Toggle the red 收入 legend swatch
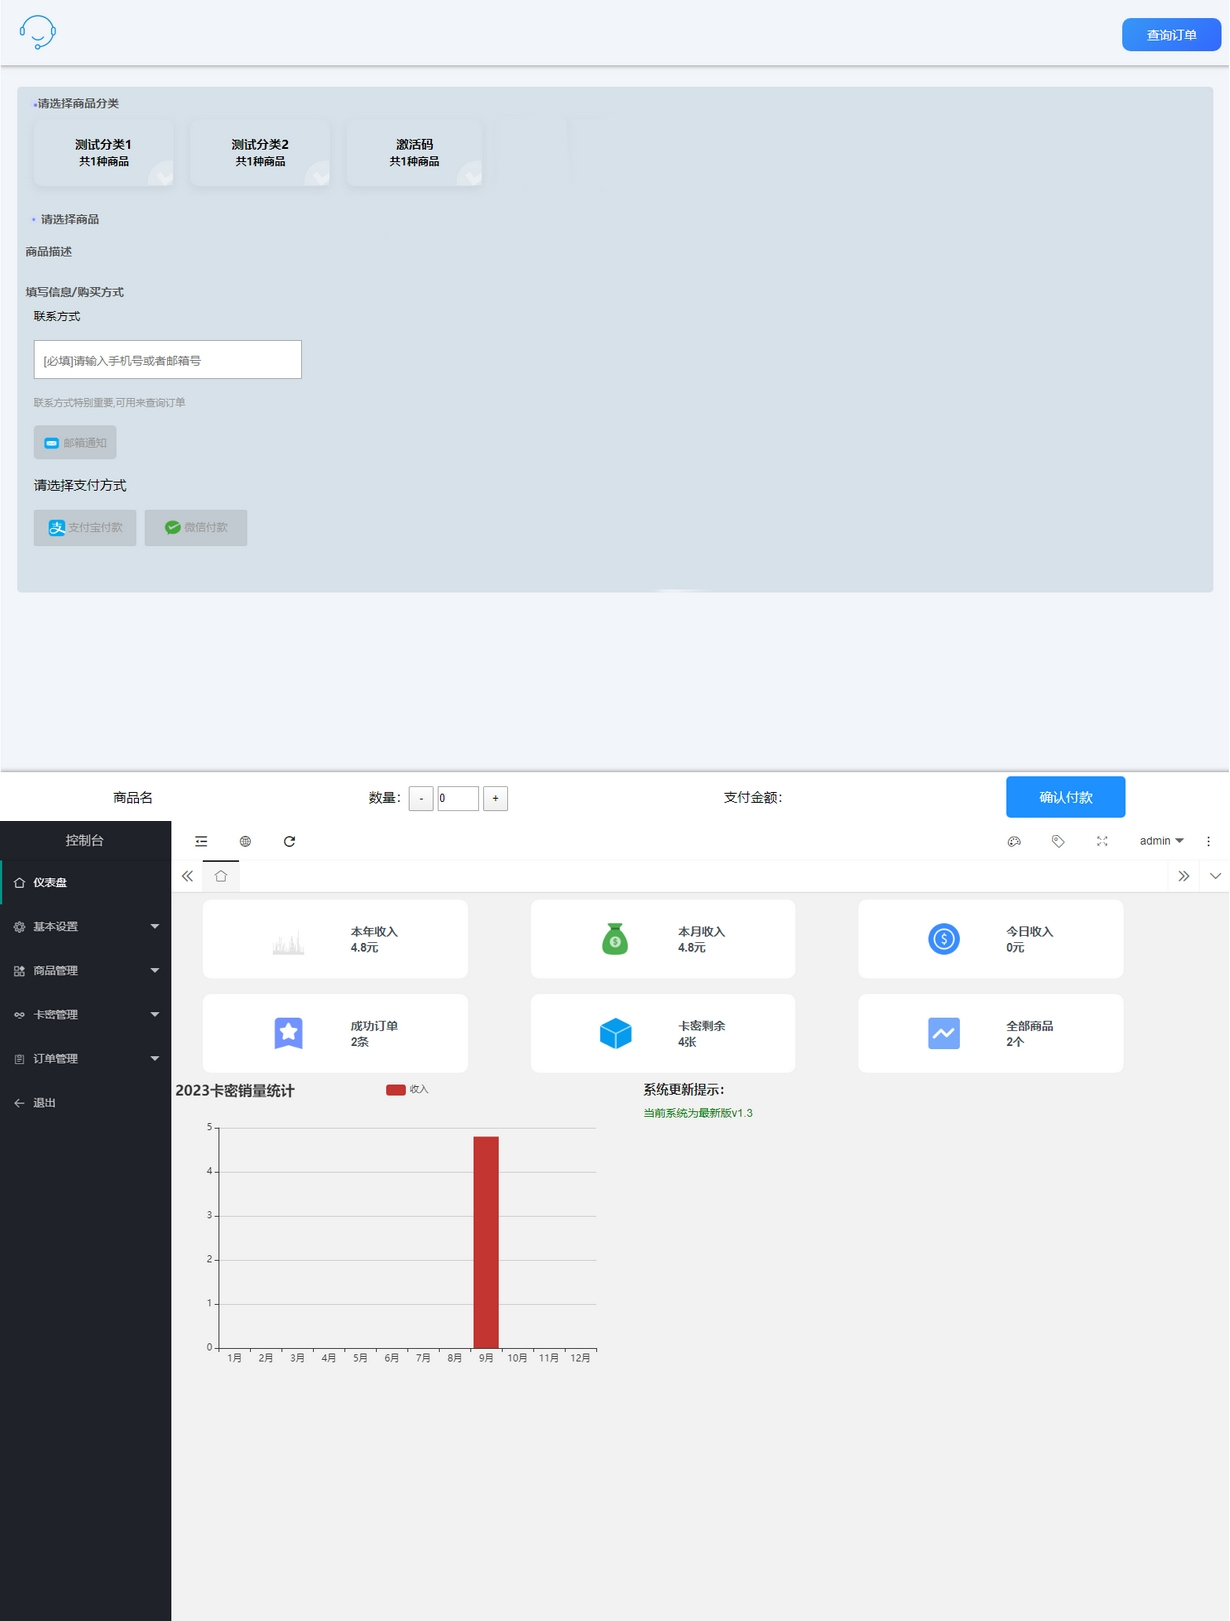This screenshot has height=1621, width=1230. (396, 1090)
